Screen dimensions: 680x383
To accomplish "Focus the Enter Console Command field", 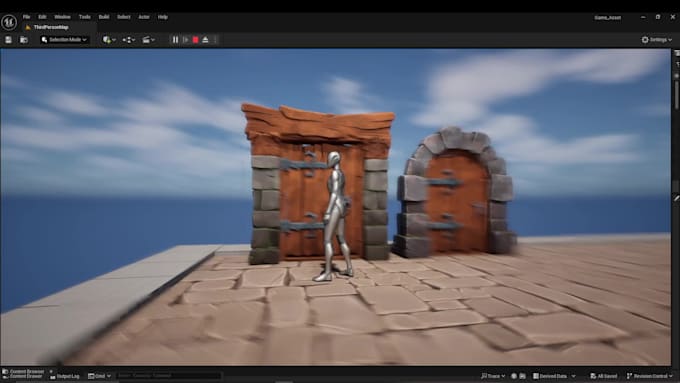I will click(169, 376).
